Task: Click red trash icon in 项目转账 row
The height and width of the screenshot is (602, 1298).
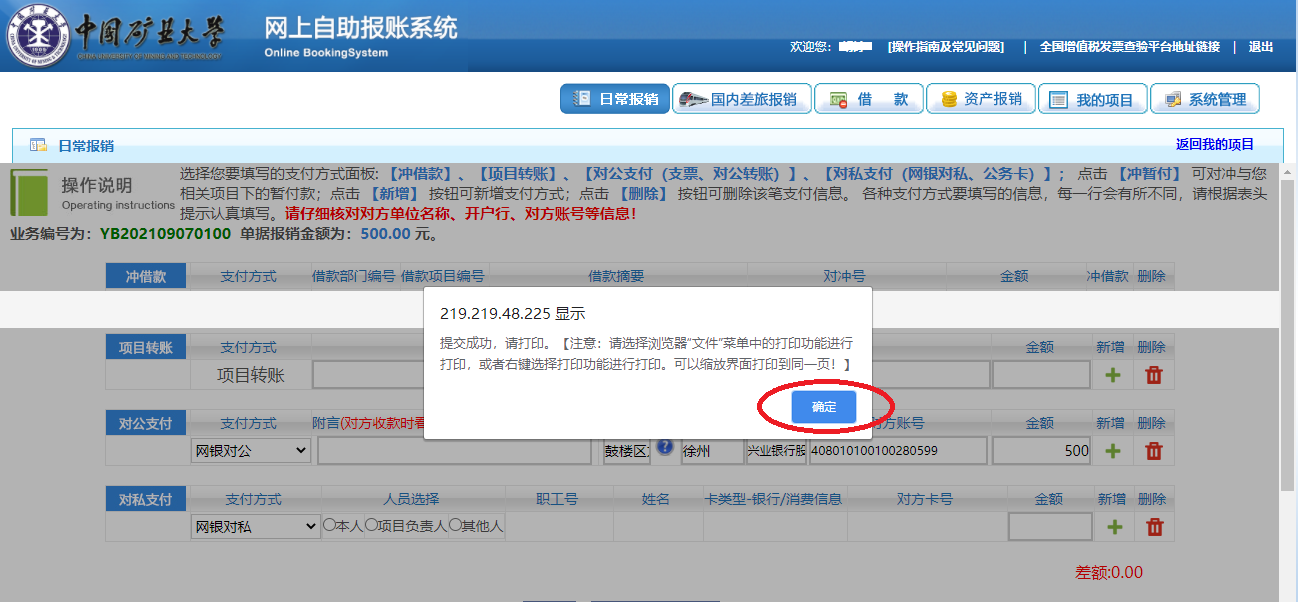Action: pyautogui.click(x=1153, y=375)
